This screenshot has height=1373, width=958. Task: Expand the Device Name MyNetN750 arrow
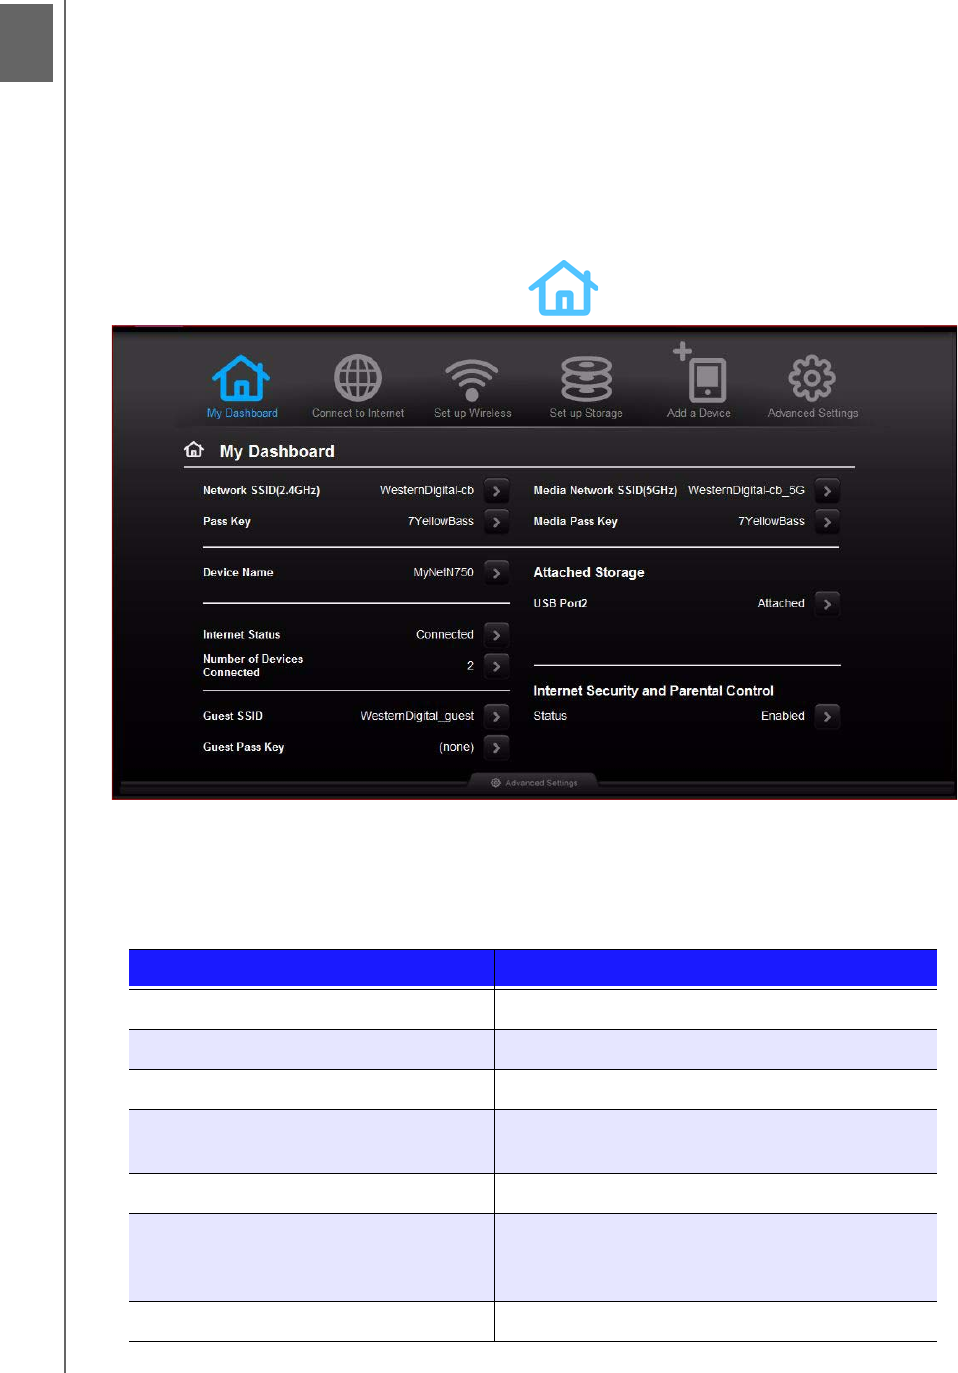[496, 573]
